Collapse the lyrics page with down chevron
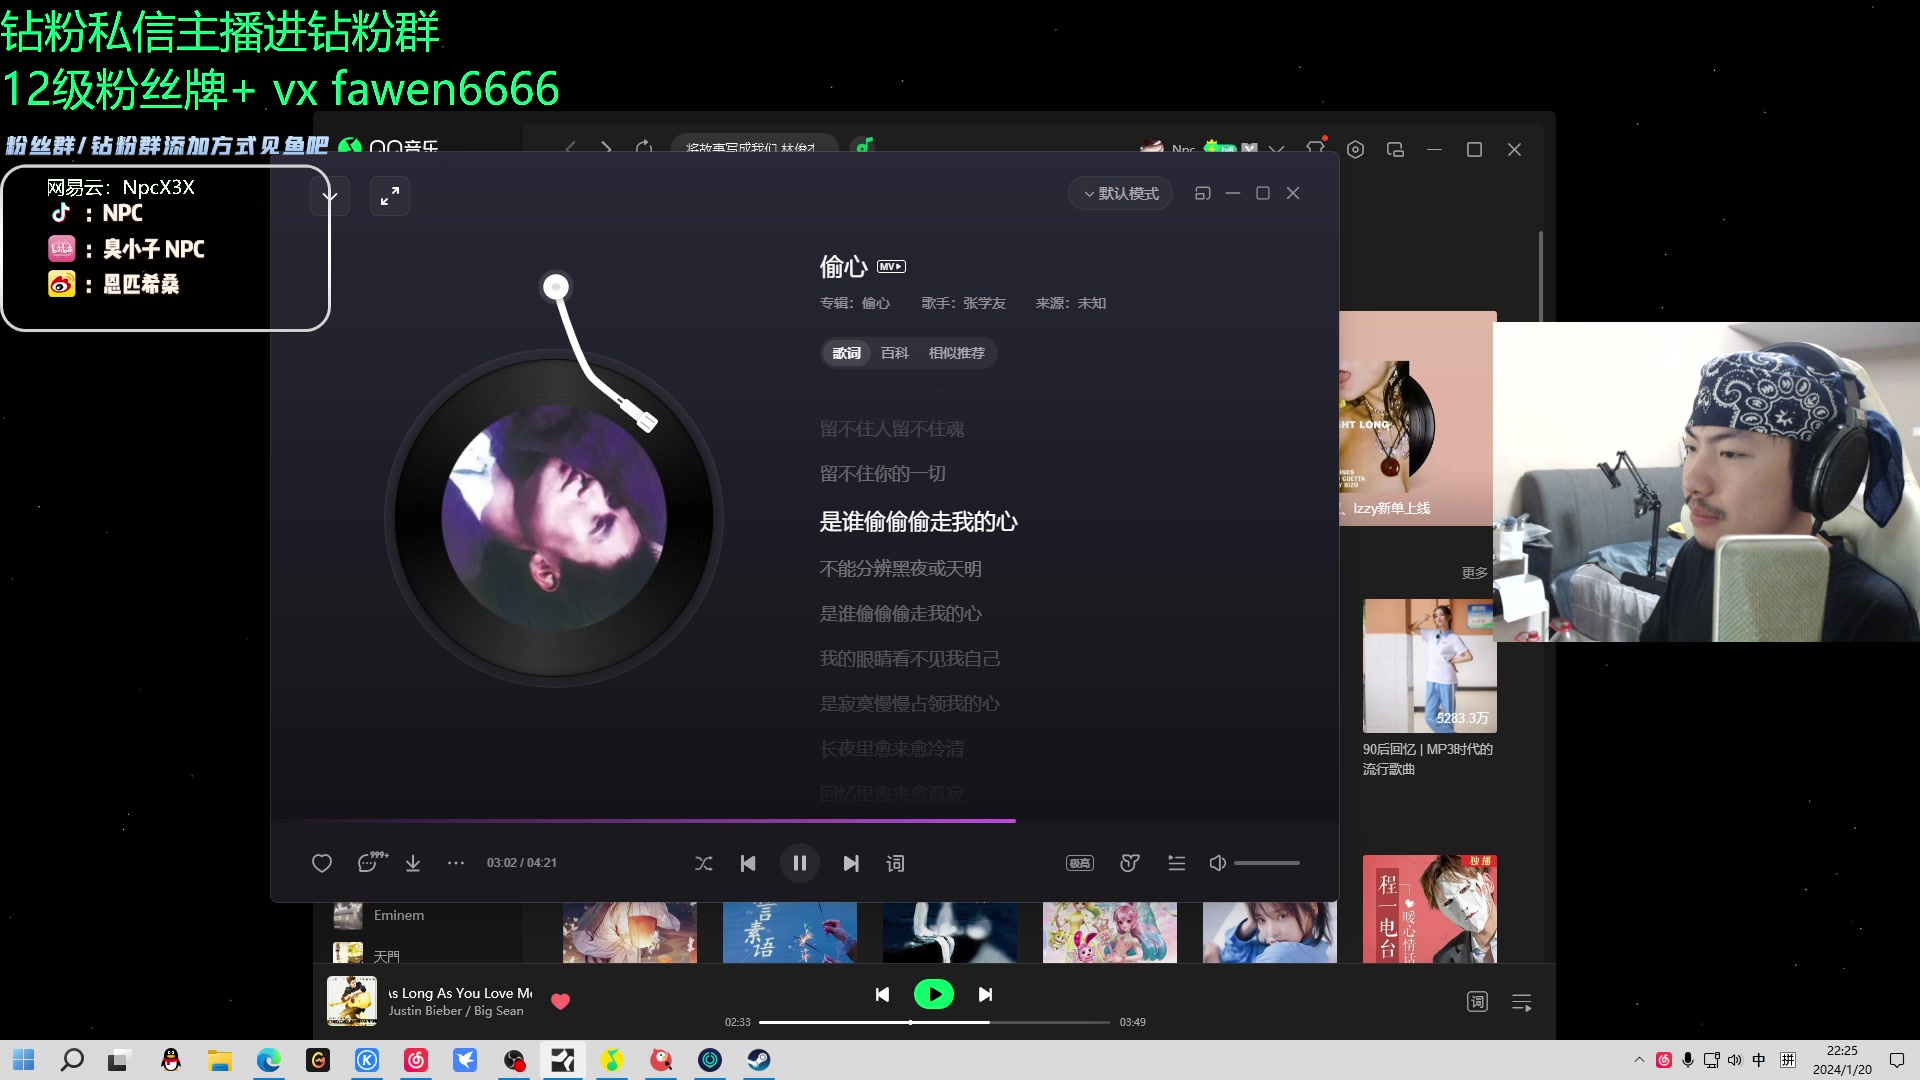Screen dimensions: 1920x1080 [x=330, y=196]
